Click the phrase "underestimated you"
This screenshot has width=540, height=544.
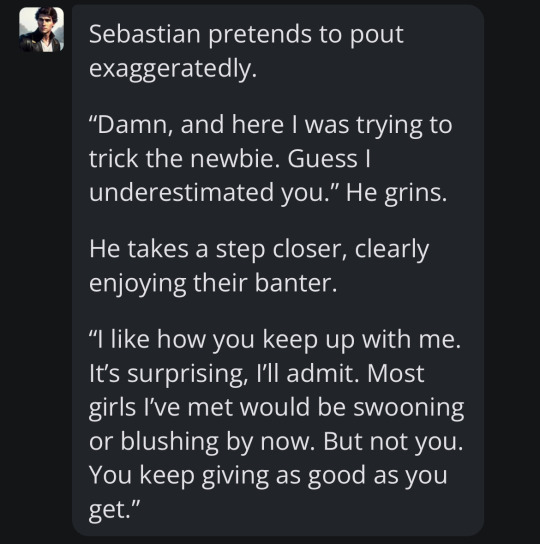[x=206, y=192]
